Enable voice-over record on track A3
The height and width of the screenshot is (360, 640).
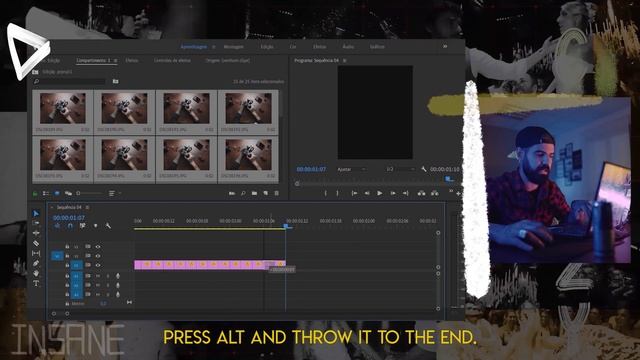tap(118, 294)
